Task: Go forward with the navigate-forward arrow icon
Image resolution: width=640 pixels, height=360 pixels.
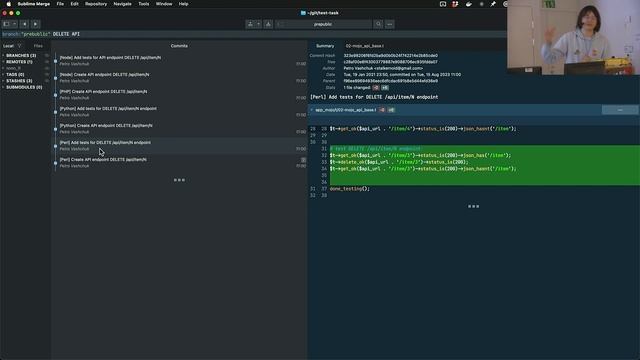Action: (x=36, y=24)
